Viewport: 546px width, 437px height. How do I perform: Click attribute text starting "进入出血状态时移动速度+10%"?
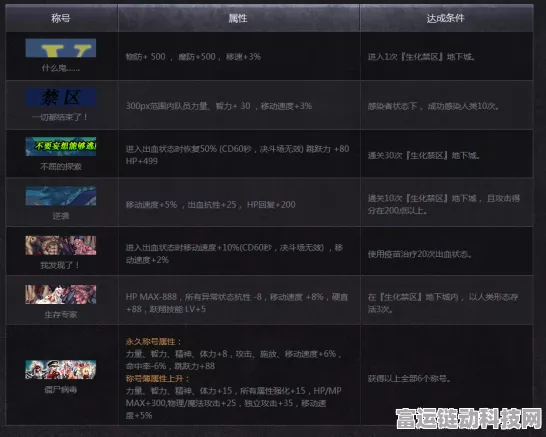[x=234, y=253]
